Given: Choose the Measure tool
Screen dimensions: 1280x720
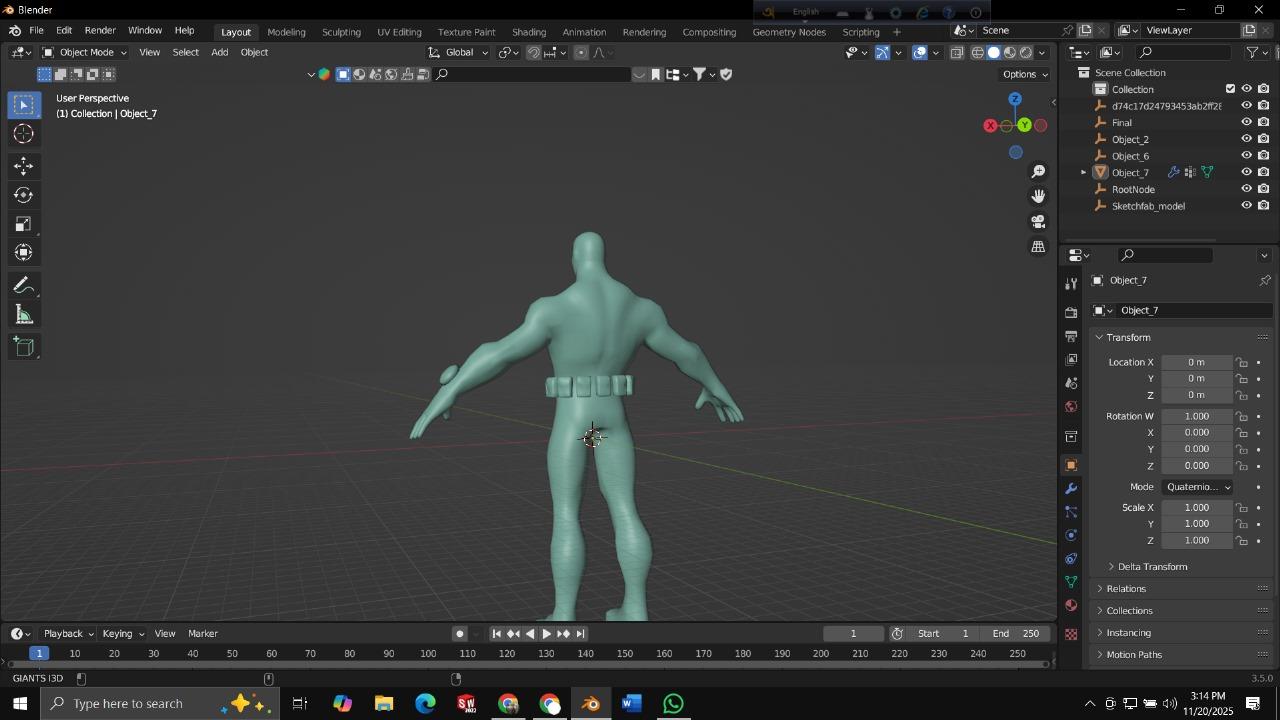Looking at the screenshot, I should 24,316.
